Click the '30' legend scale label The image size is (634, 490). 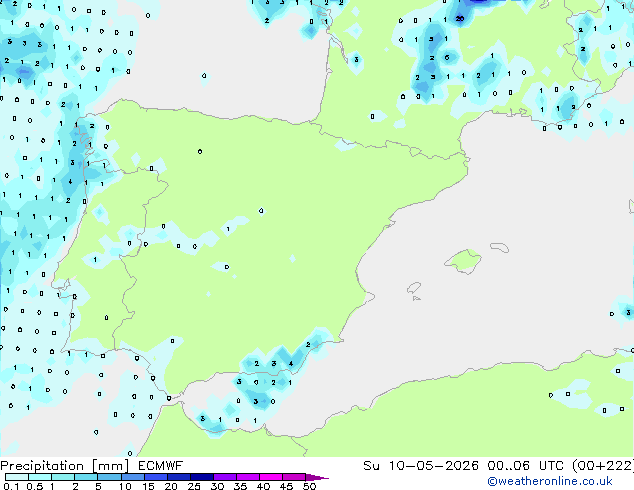pyautogui.click(x=217, y=486)
